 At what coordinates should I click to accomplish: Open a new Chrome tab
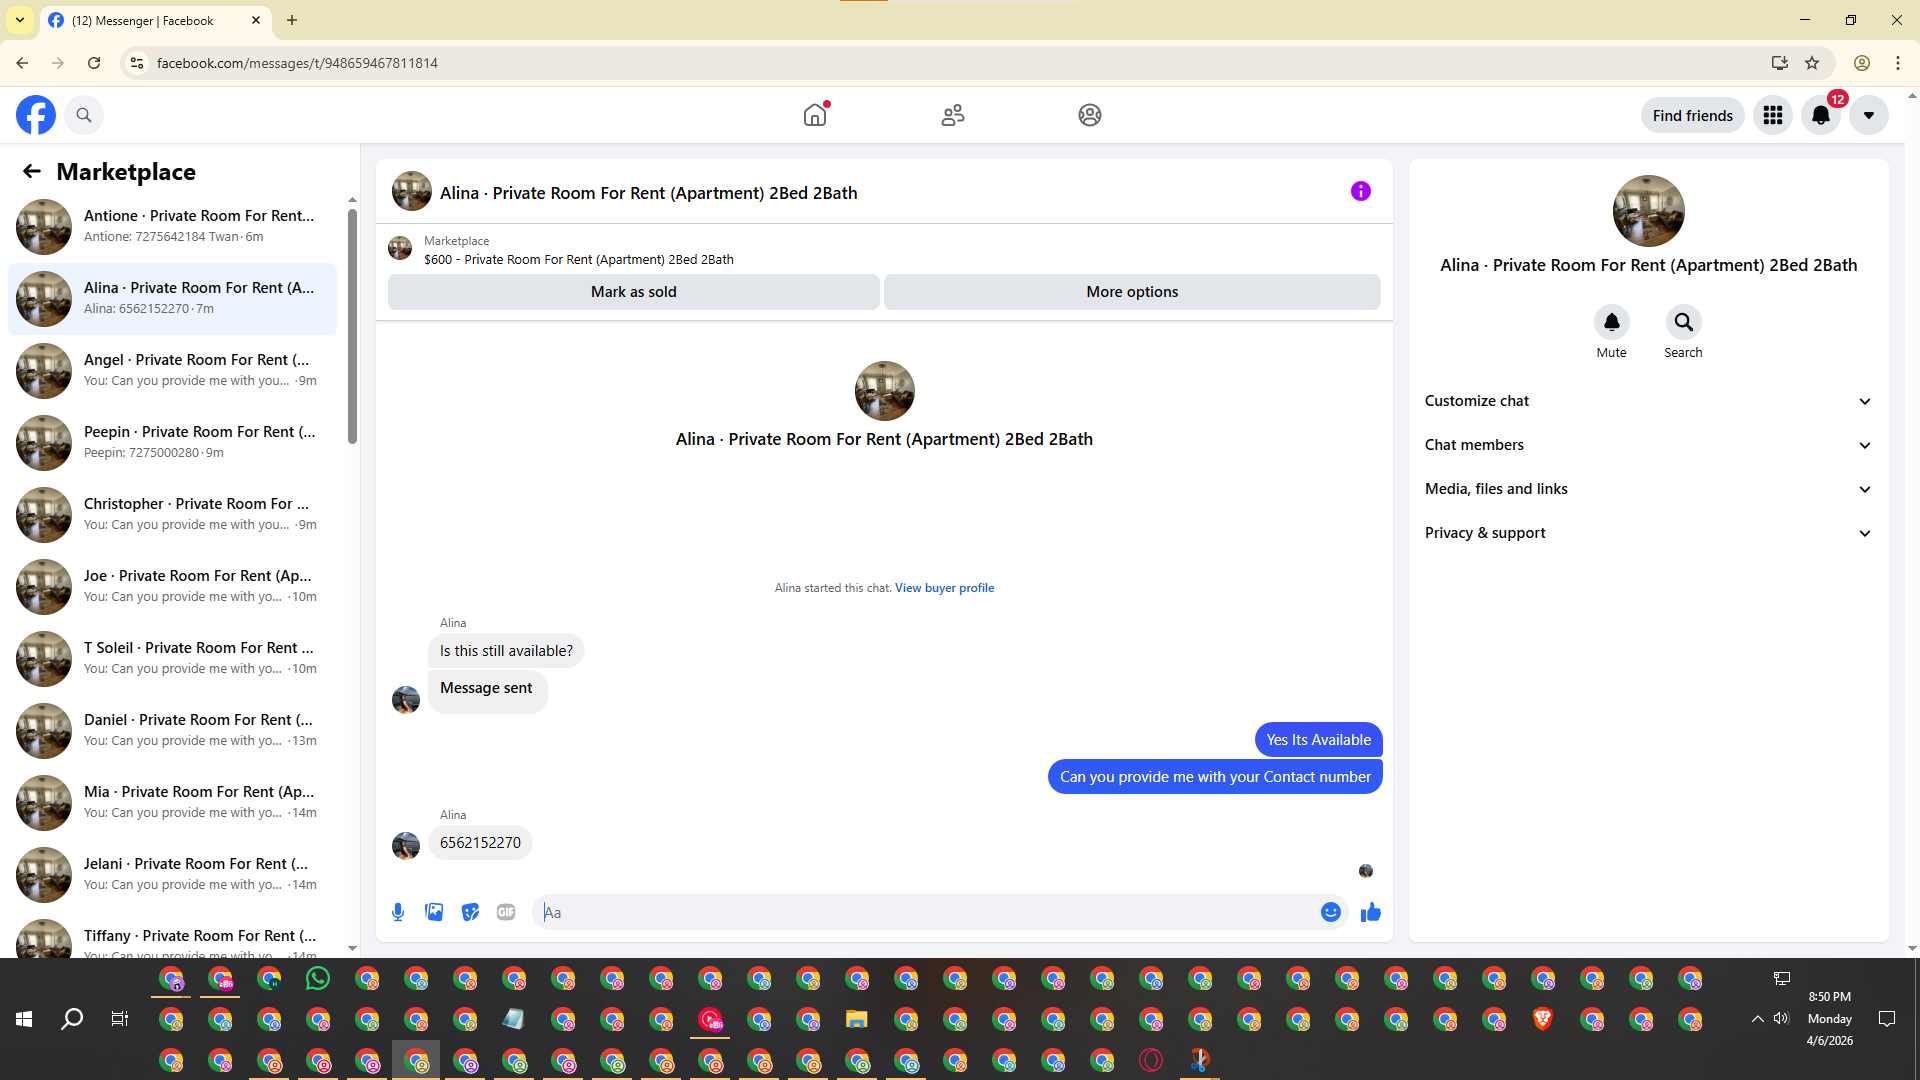point(292,20)
